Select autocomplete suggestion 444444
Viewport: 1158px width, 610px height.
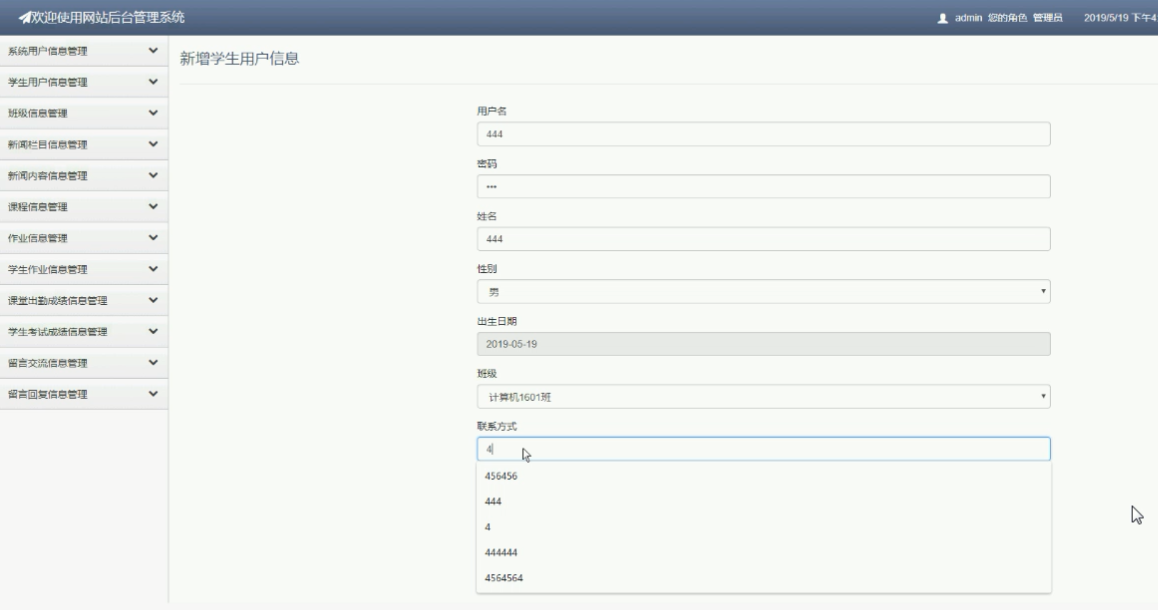click(x=764, y=552)
